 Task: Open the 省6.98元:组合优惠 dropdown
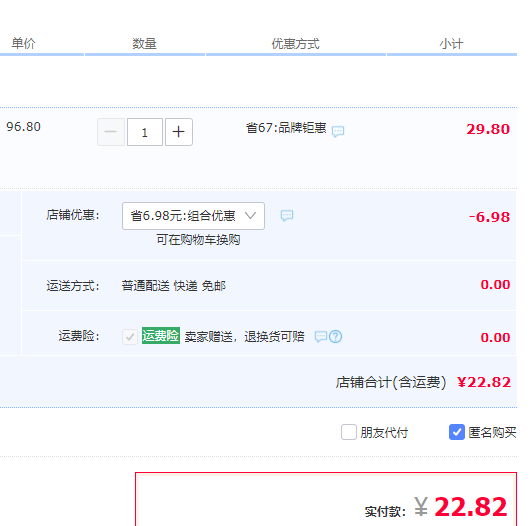point(193,216)
